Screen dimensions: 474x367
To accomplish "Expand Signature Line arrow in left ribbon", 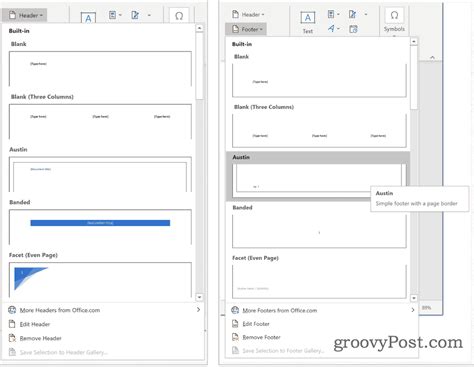I will pyautogui.click(x=149, y=15).
